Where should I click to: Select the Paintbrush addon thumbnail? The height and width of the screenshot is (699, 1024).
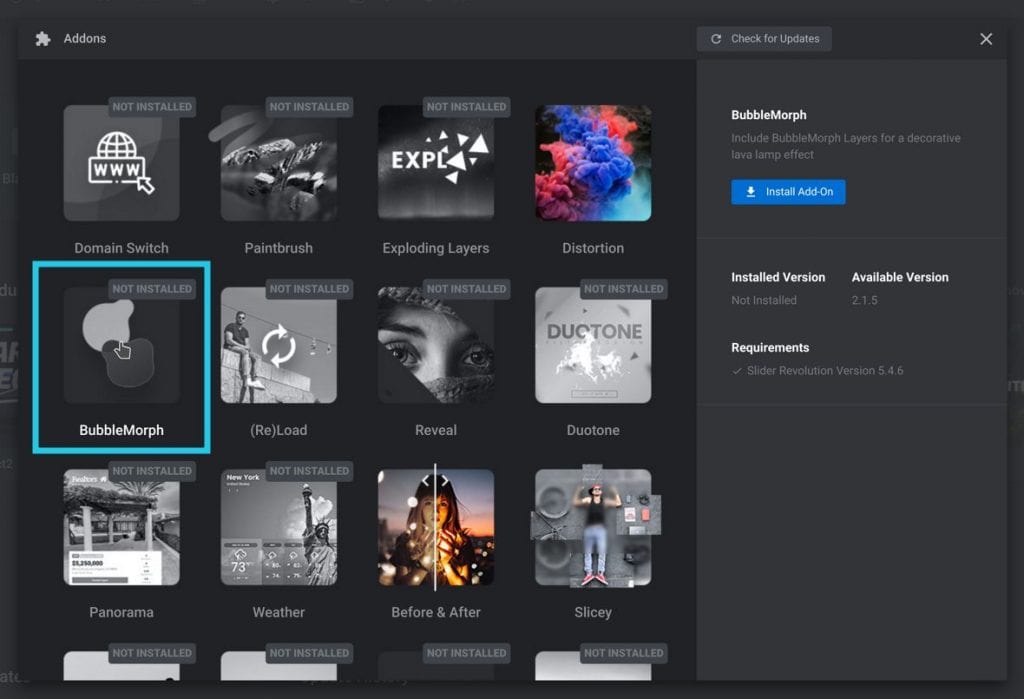[x=279, y=163]
